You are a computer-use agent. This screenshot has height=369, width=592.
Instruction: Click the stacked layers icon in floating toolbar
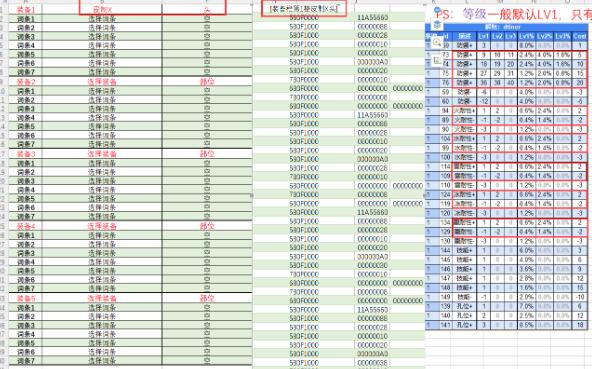point(437,25)
